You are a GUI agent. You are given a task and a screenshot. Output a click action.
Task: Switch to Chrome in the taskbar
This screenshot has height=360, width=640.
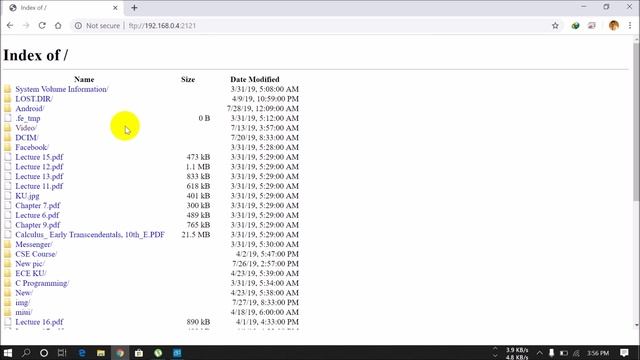(120, 353)
